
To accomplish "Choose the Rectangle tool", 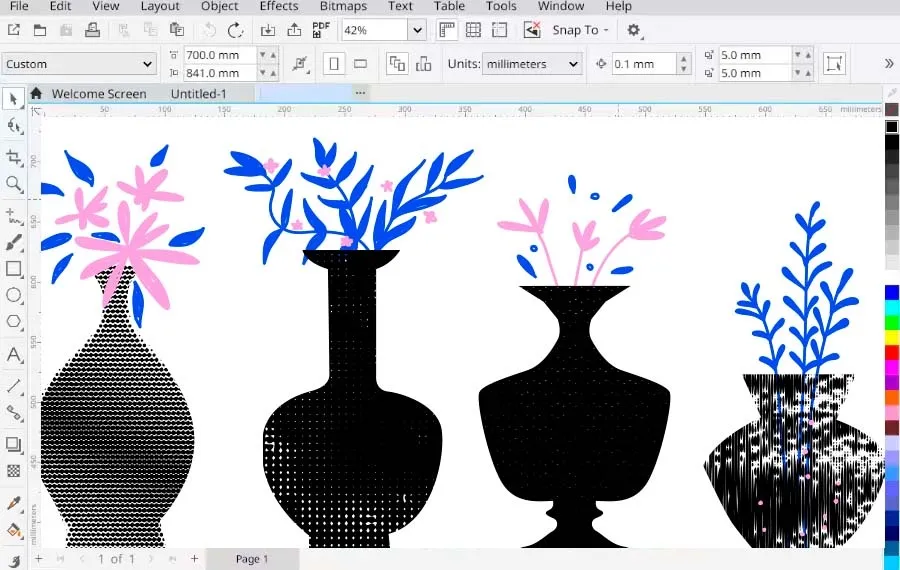I will point(14,269).
